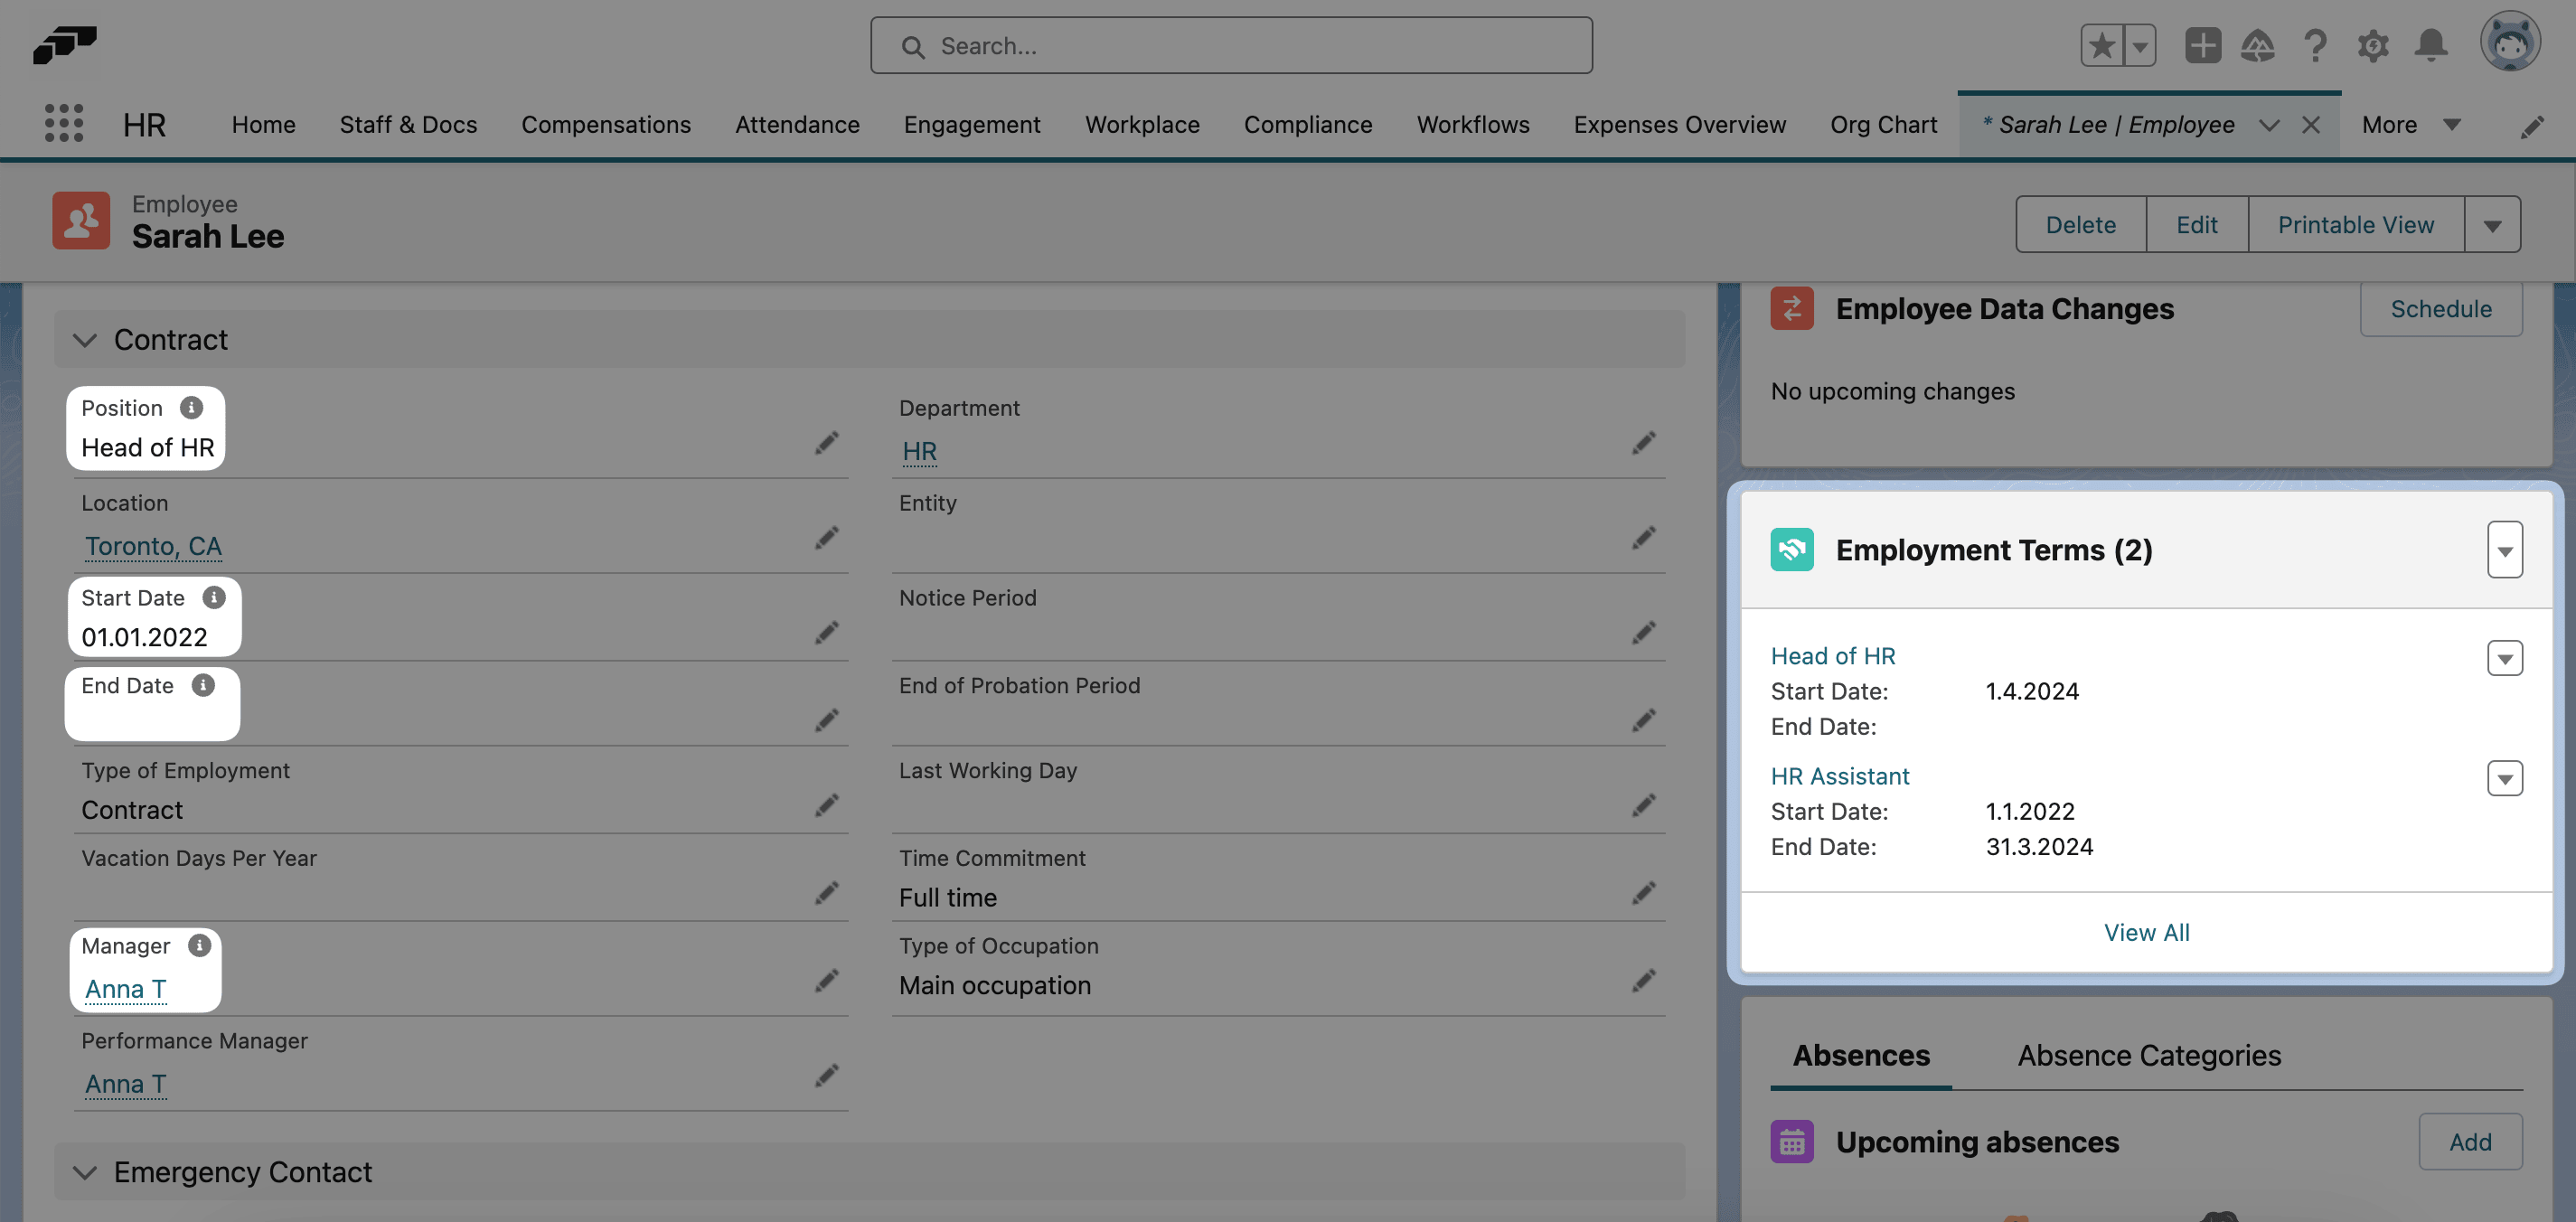Open the Notifications bell

point(2431,45)
